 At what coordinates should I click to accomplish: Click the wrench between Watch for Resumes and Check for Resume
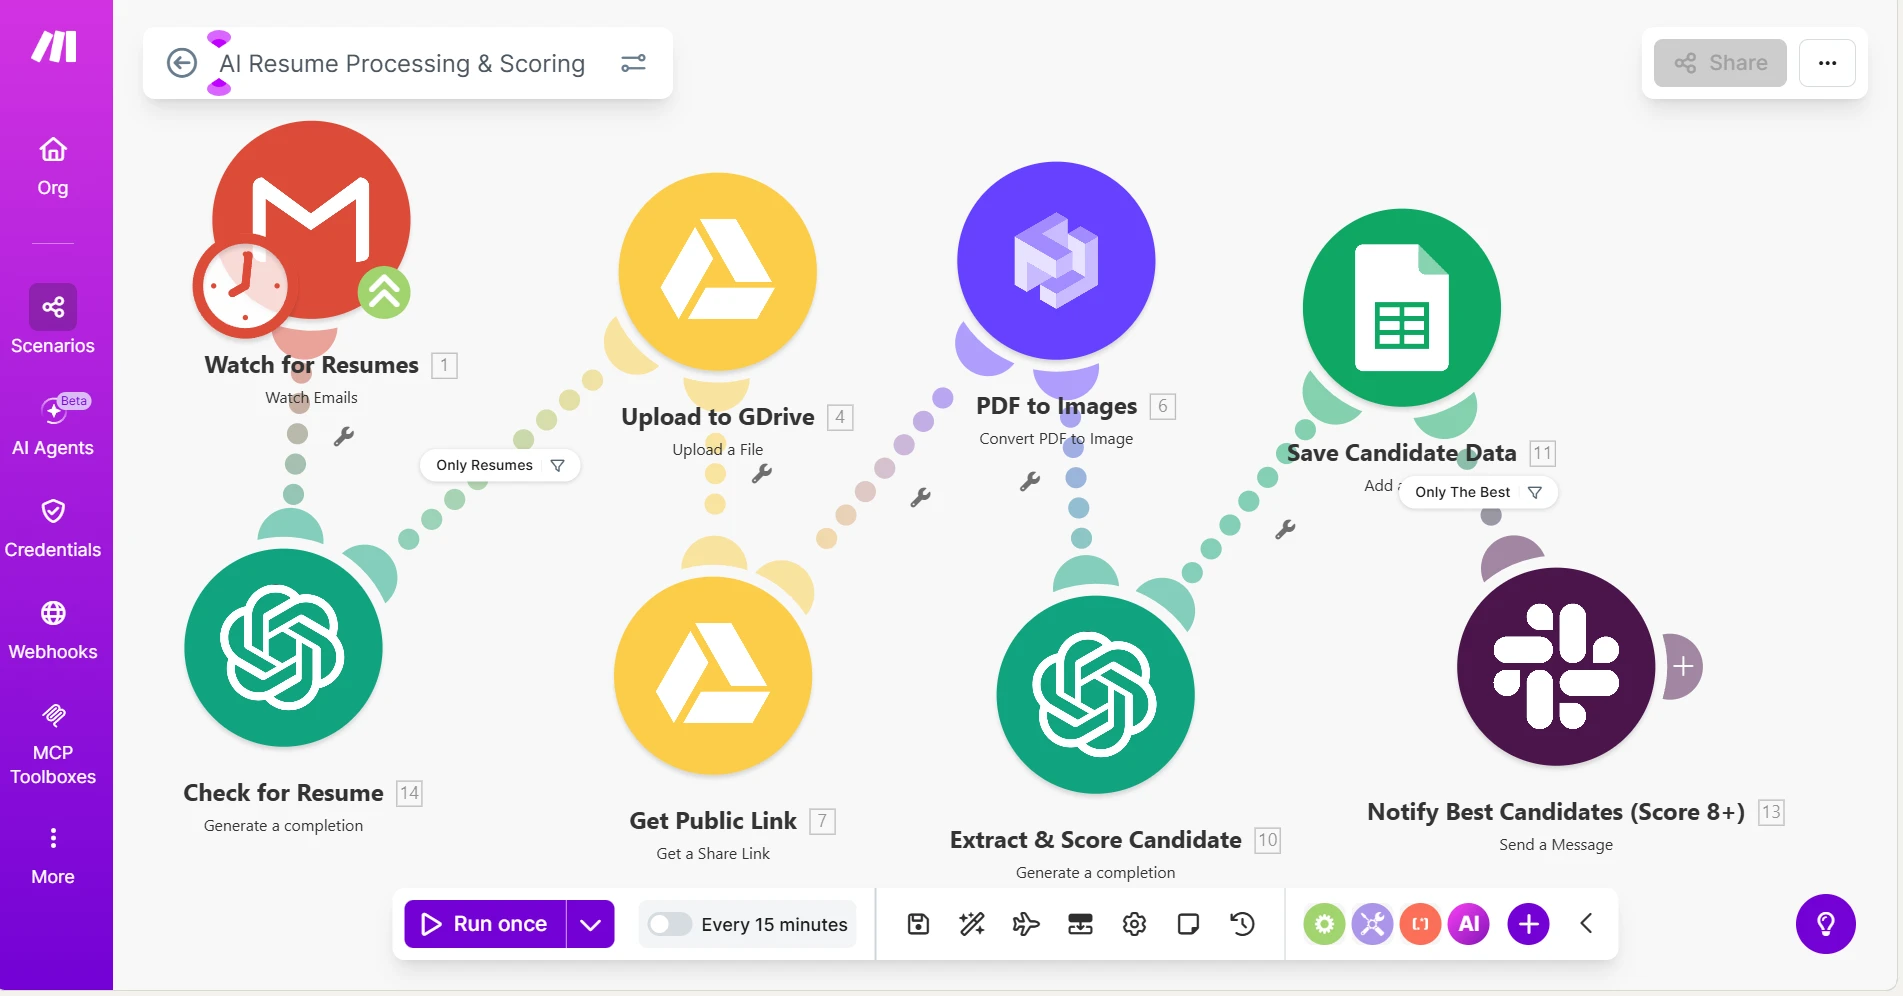click(x=344, y=436)
